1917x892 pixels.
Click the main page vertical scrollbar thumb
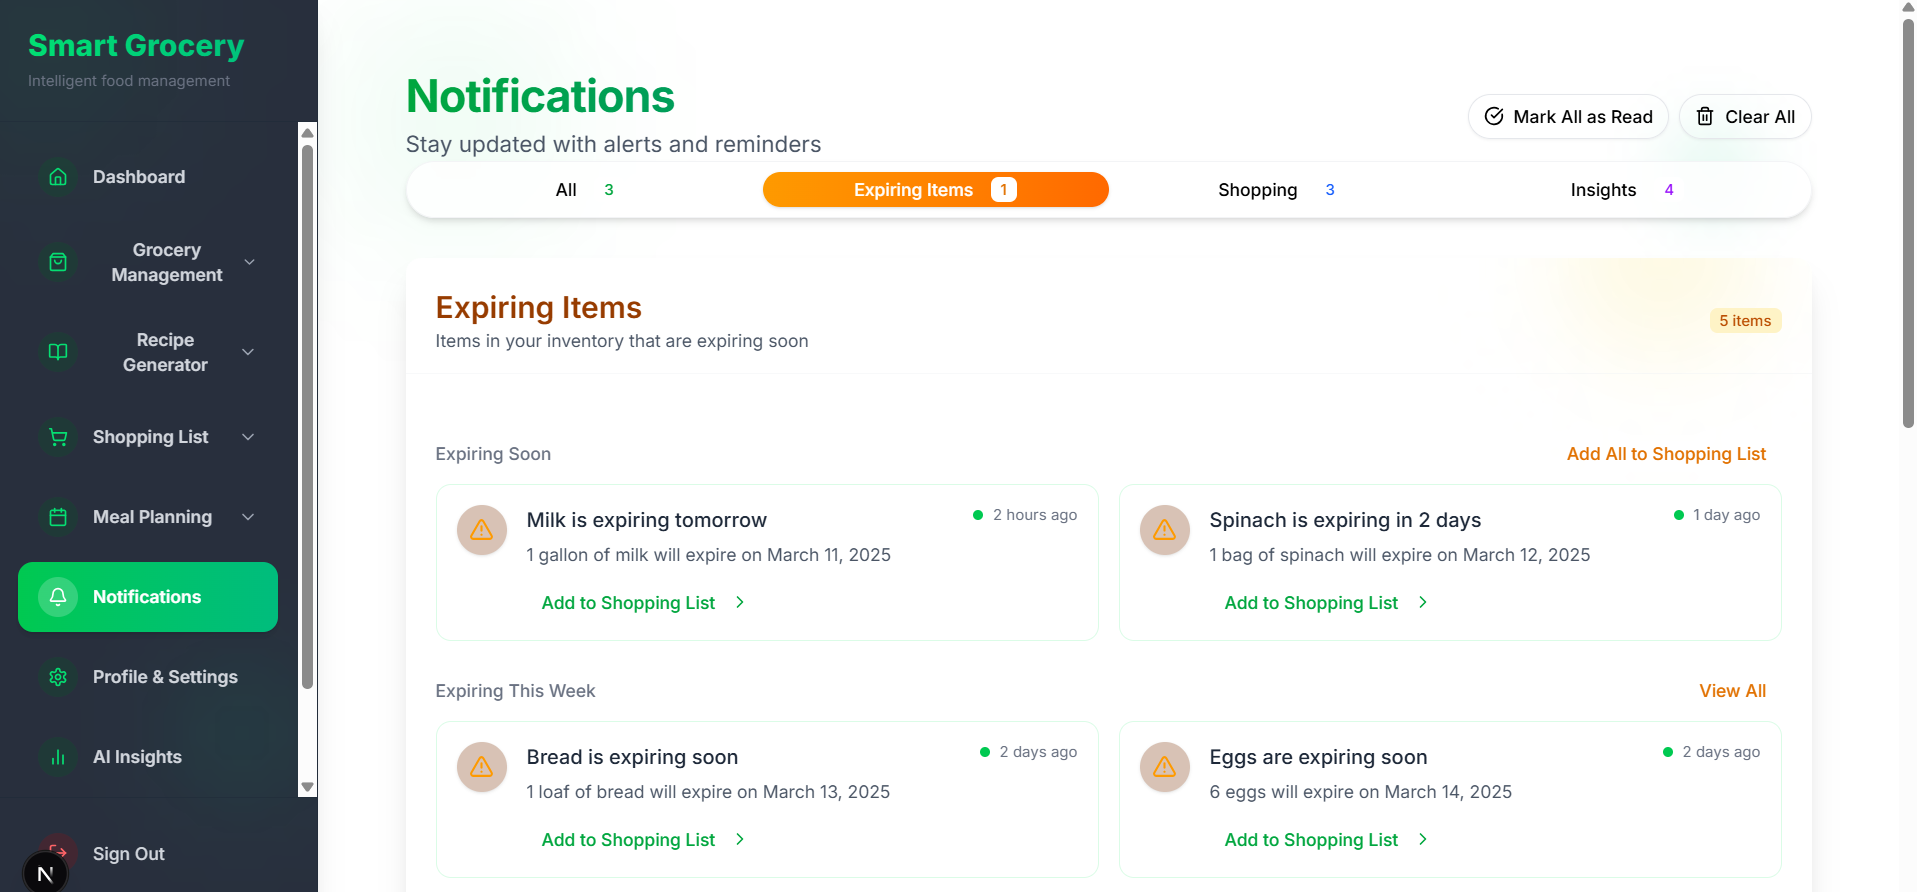[x=1908, y=223]
